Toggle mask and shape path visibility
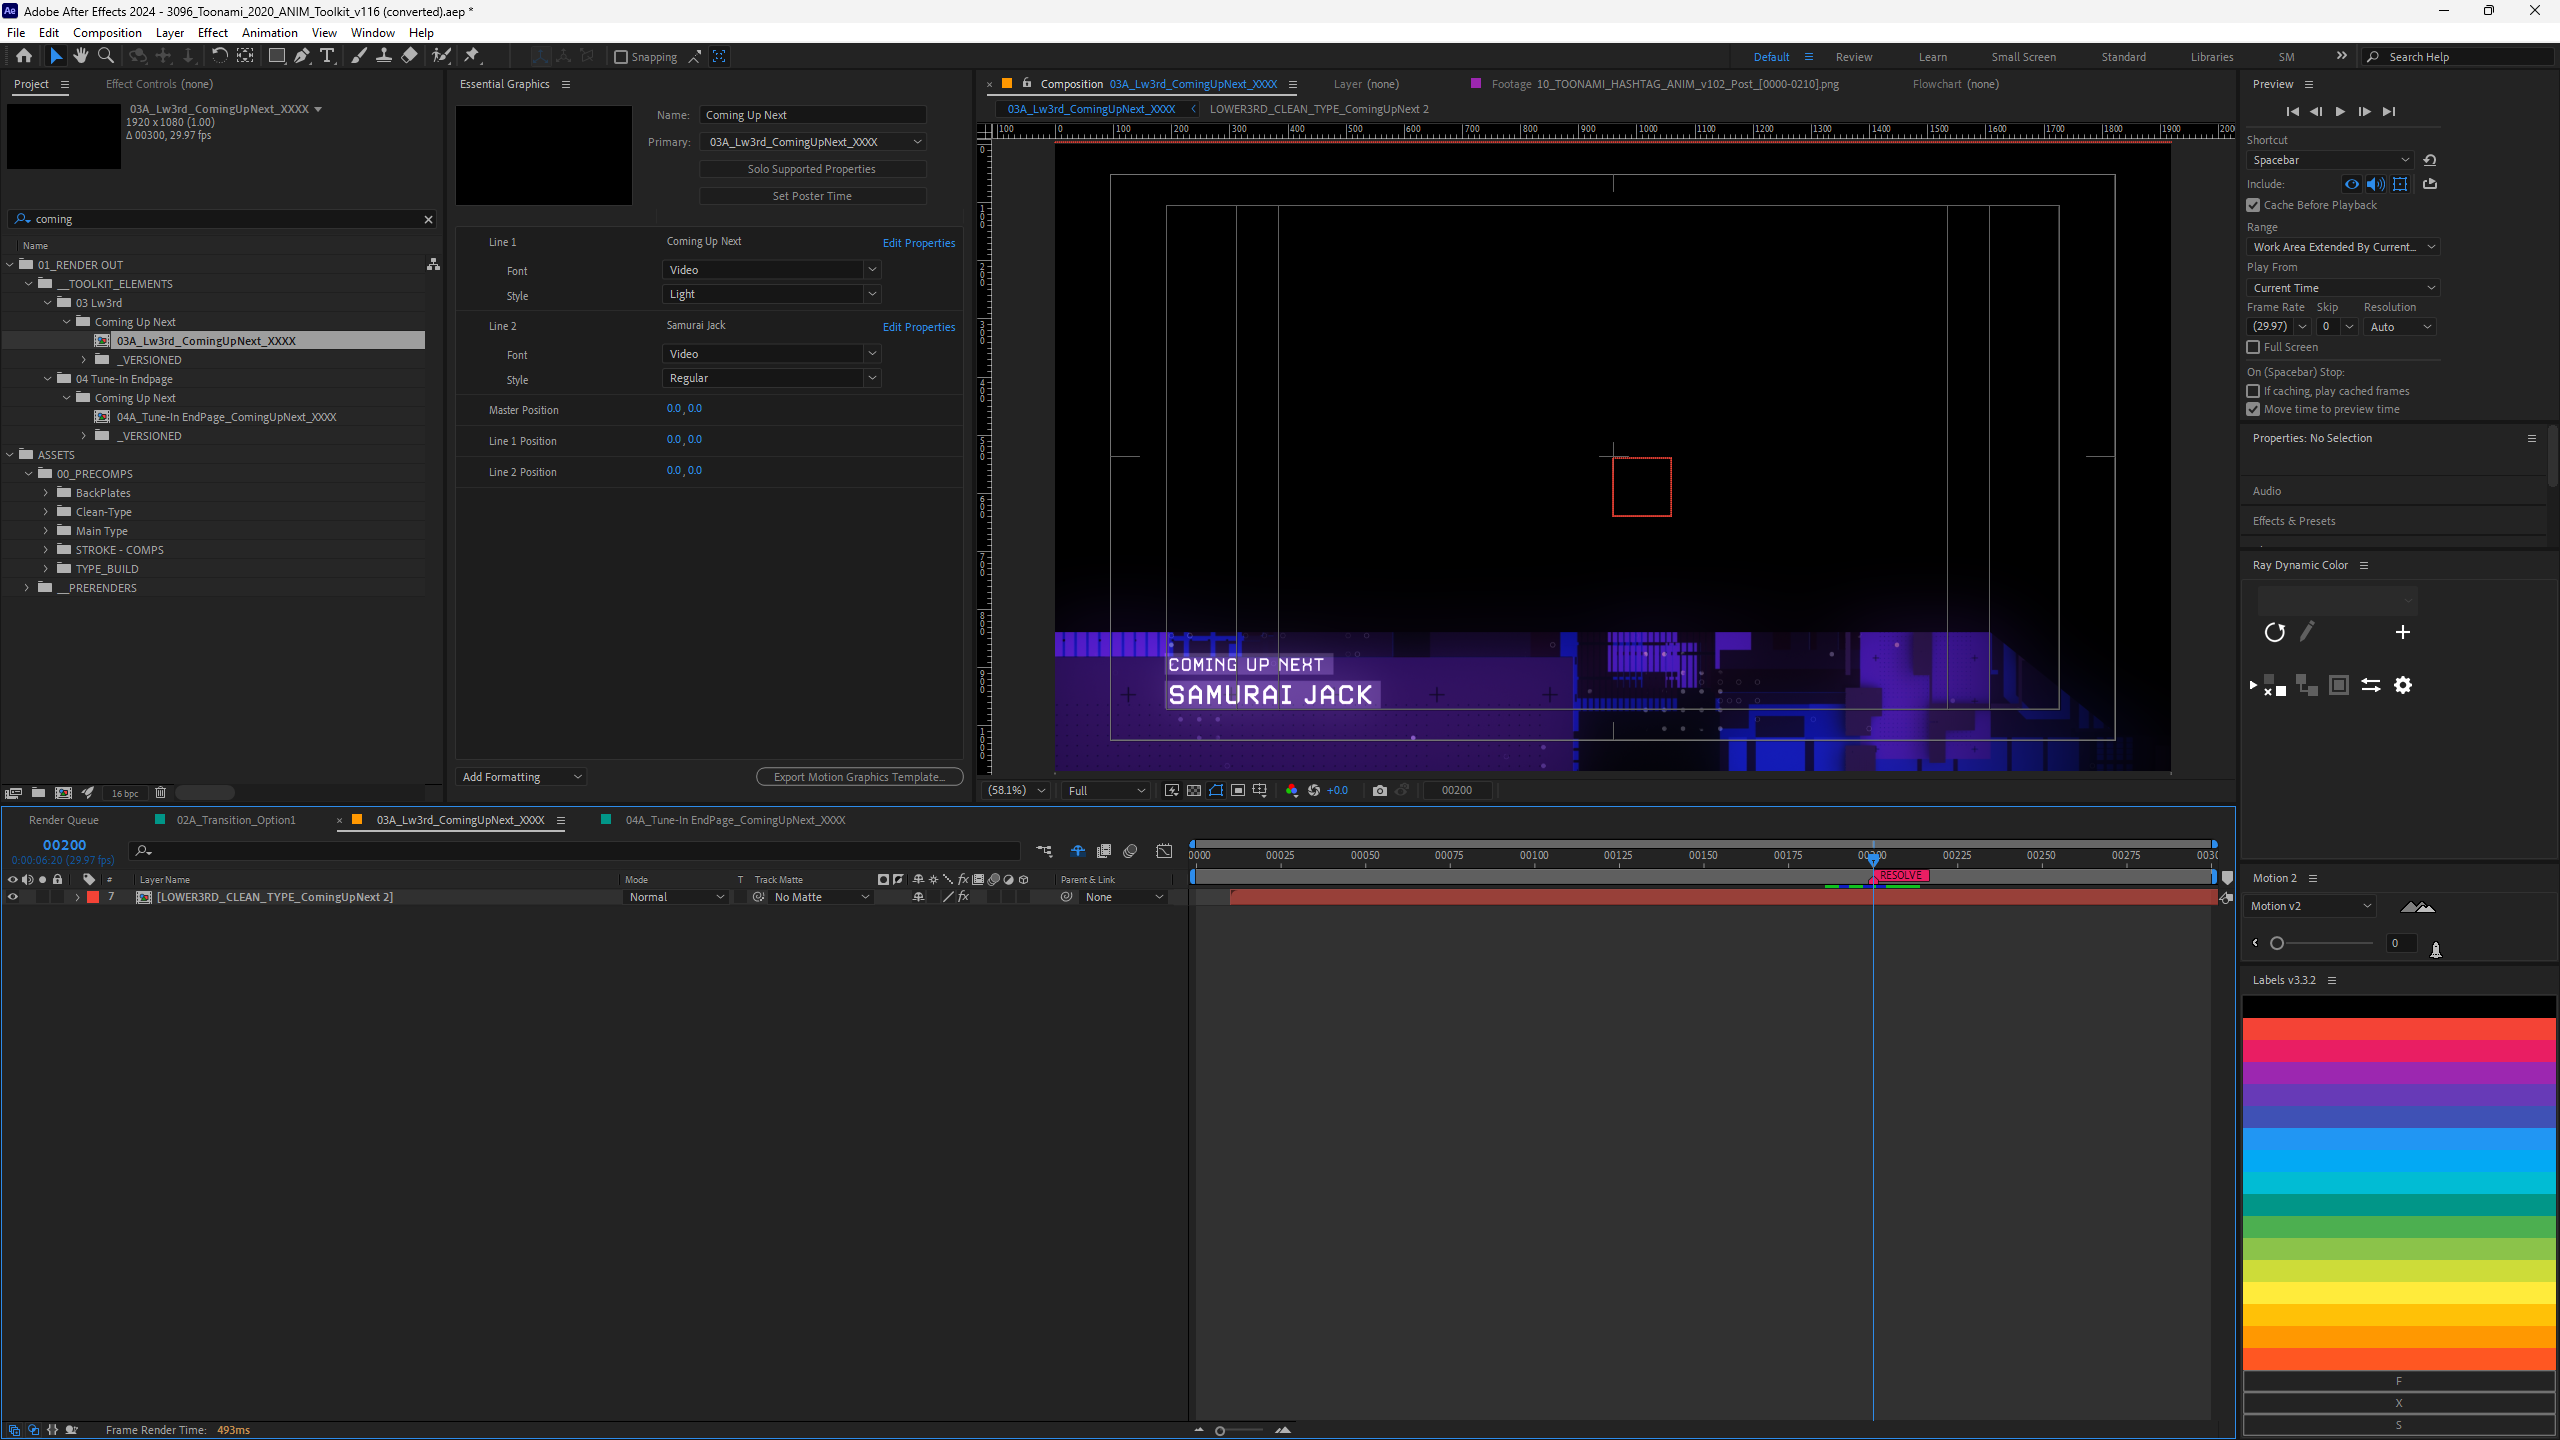2560x1440 pixels. tap(1216, 790)
